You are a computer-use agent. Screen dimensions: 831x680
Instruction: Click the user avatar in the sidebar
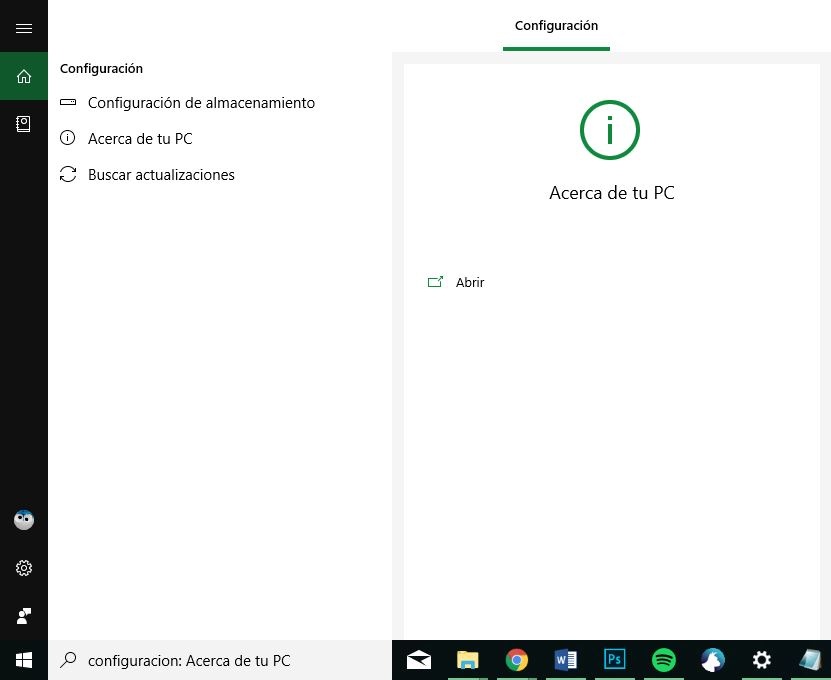tap(24, 520)
